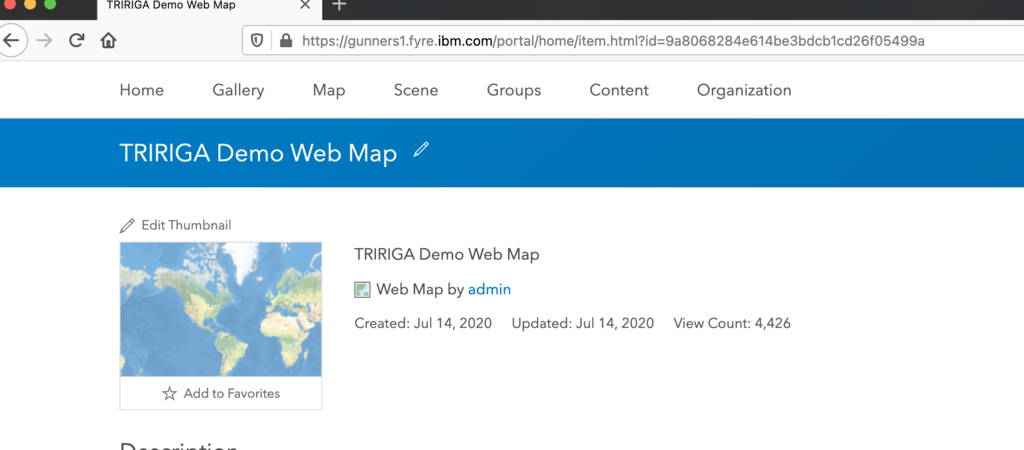Screen dimensions: 1024x450
Task: Click the Created: Jul 14, 2020 text
Action: pyautogui.click(x=423, y=323)
